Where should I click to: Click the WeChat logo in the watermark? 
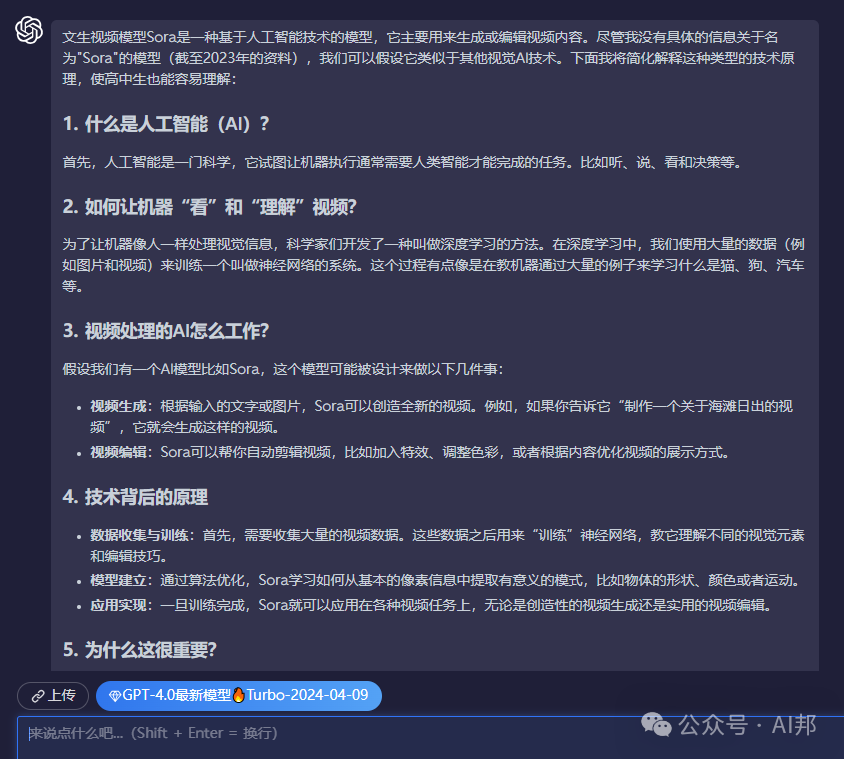tap(660, 724)
